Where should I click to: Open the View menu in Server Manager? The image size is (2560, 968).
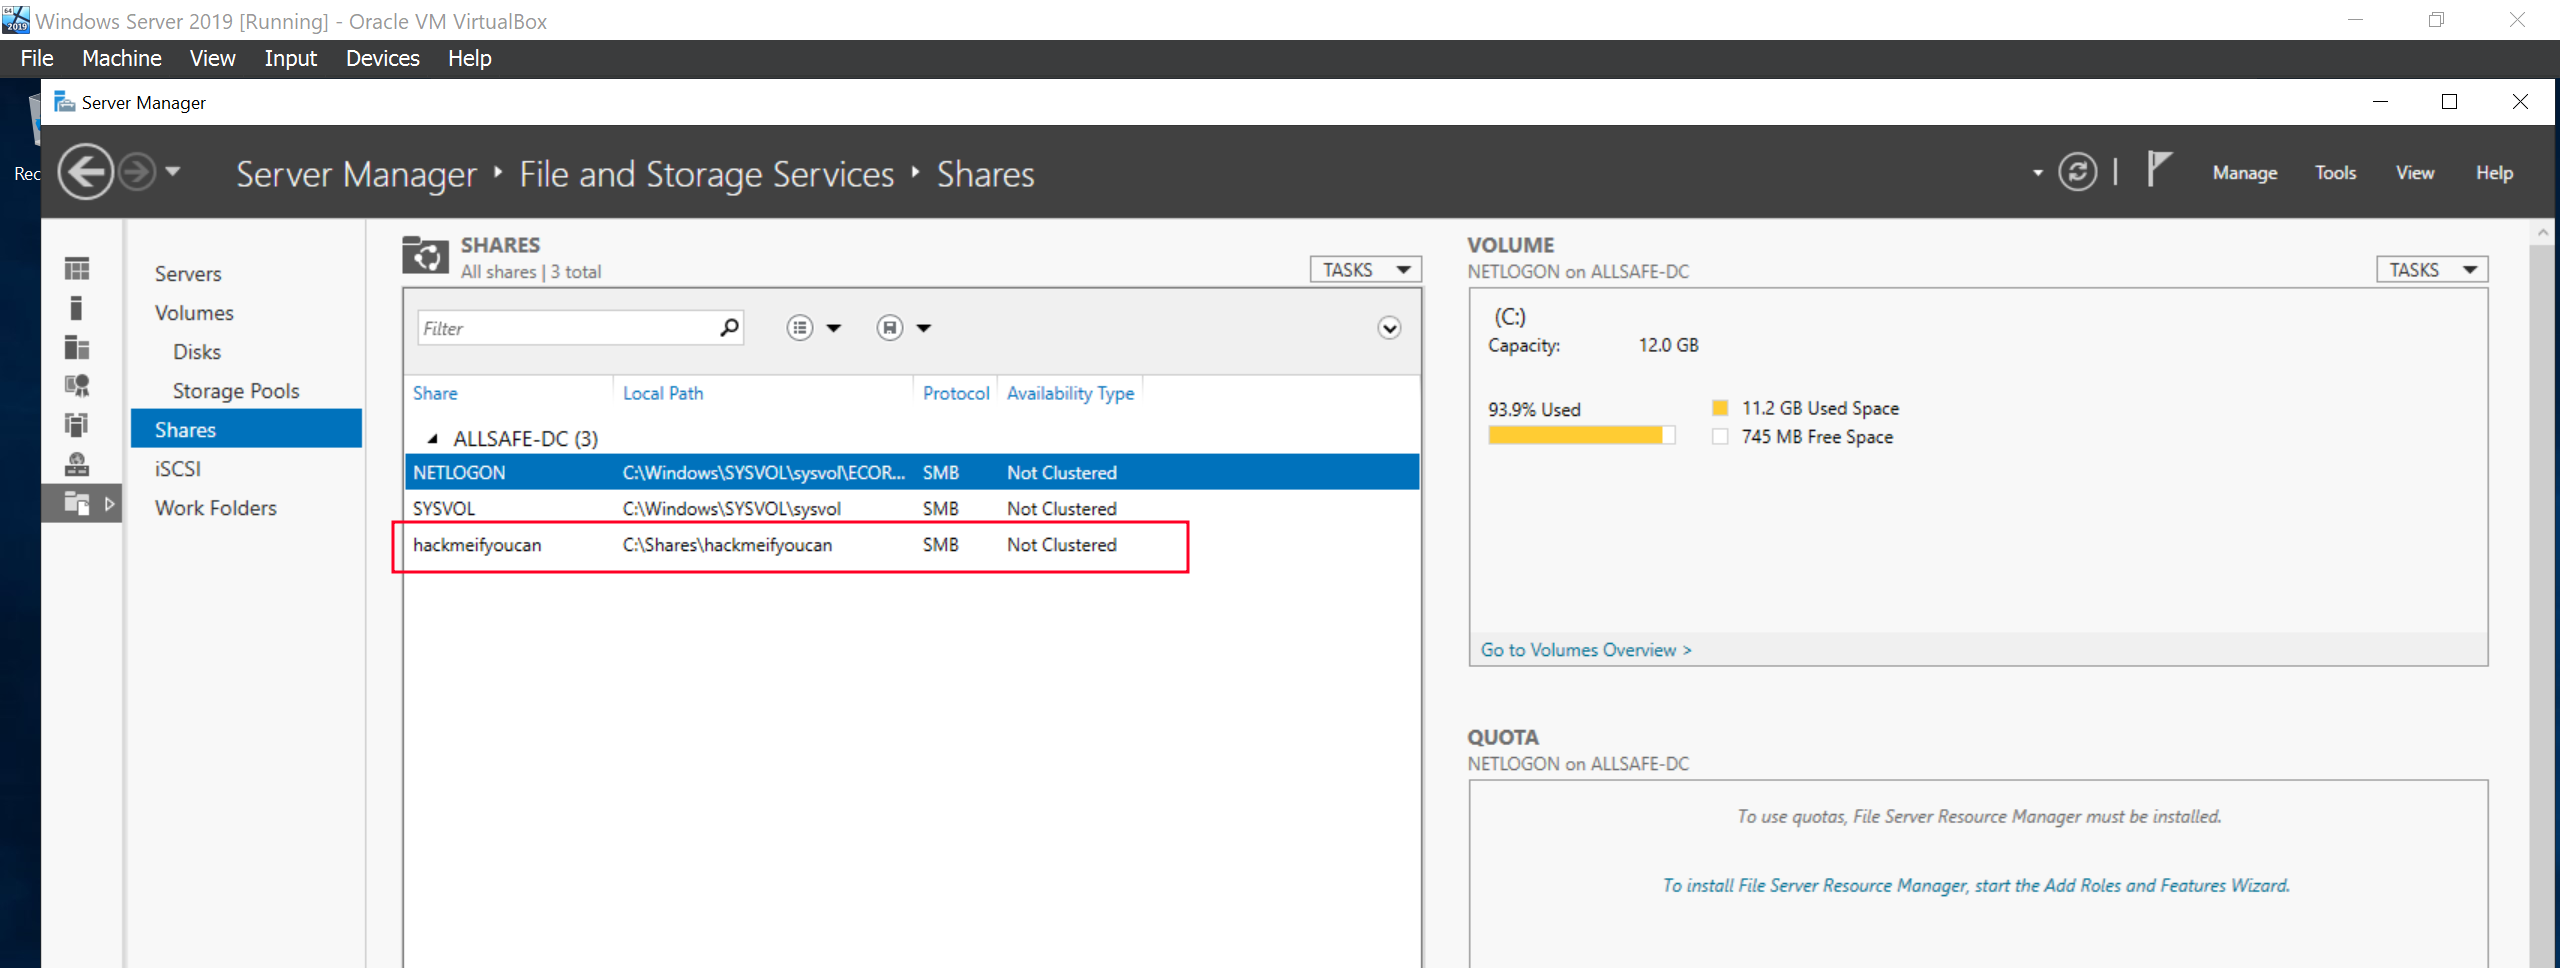(2414, 173)
